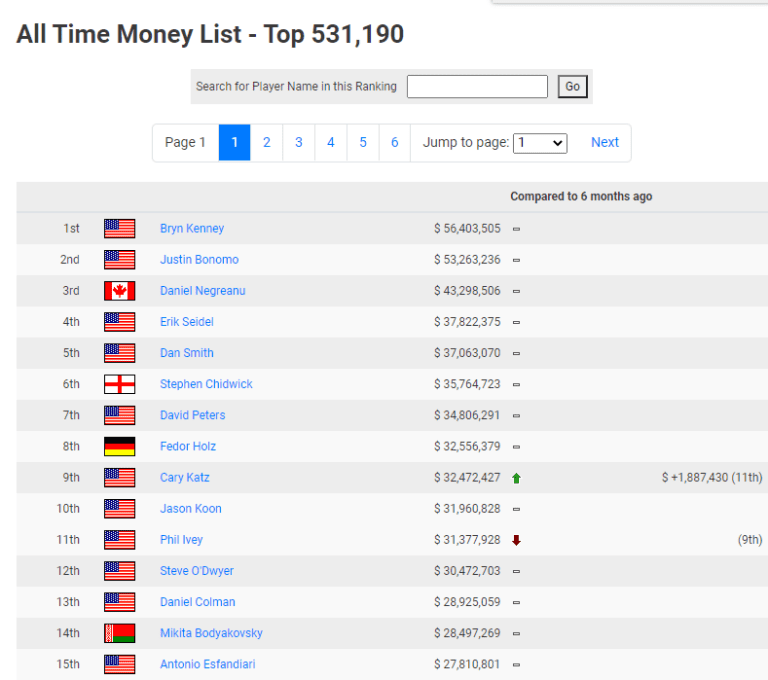Click the active page 1 button

pos(234,142)
